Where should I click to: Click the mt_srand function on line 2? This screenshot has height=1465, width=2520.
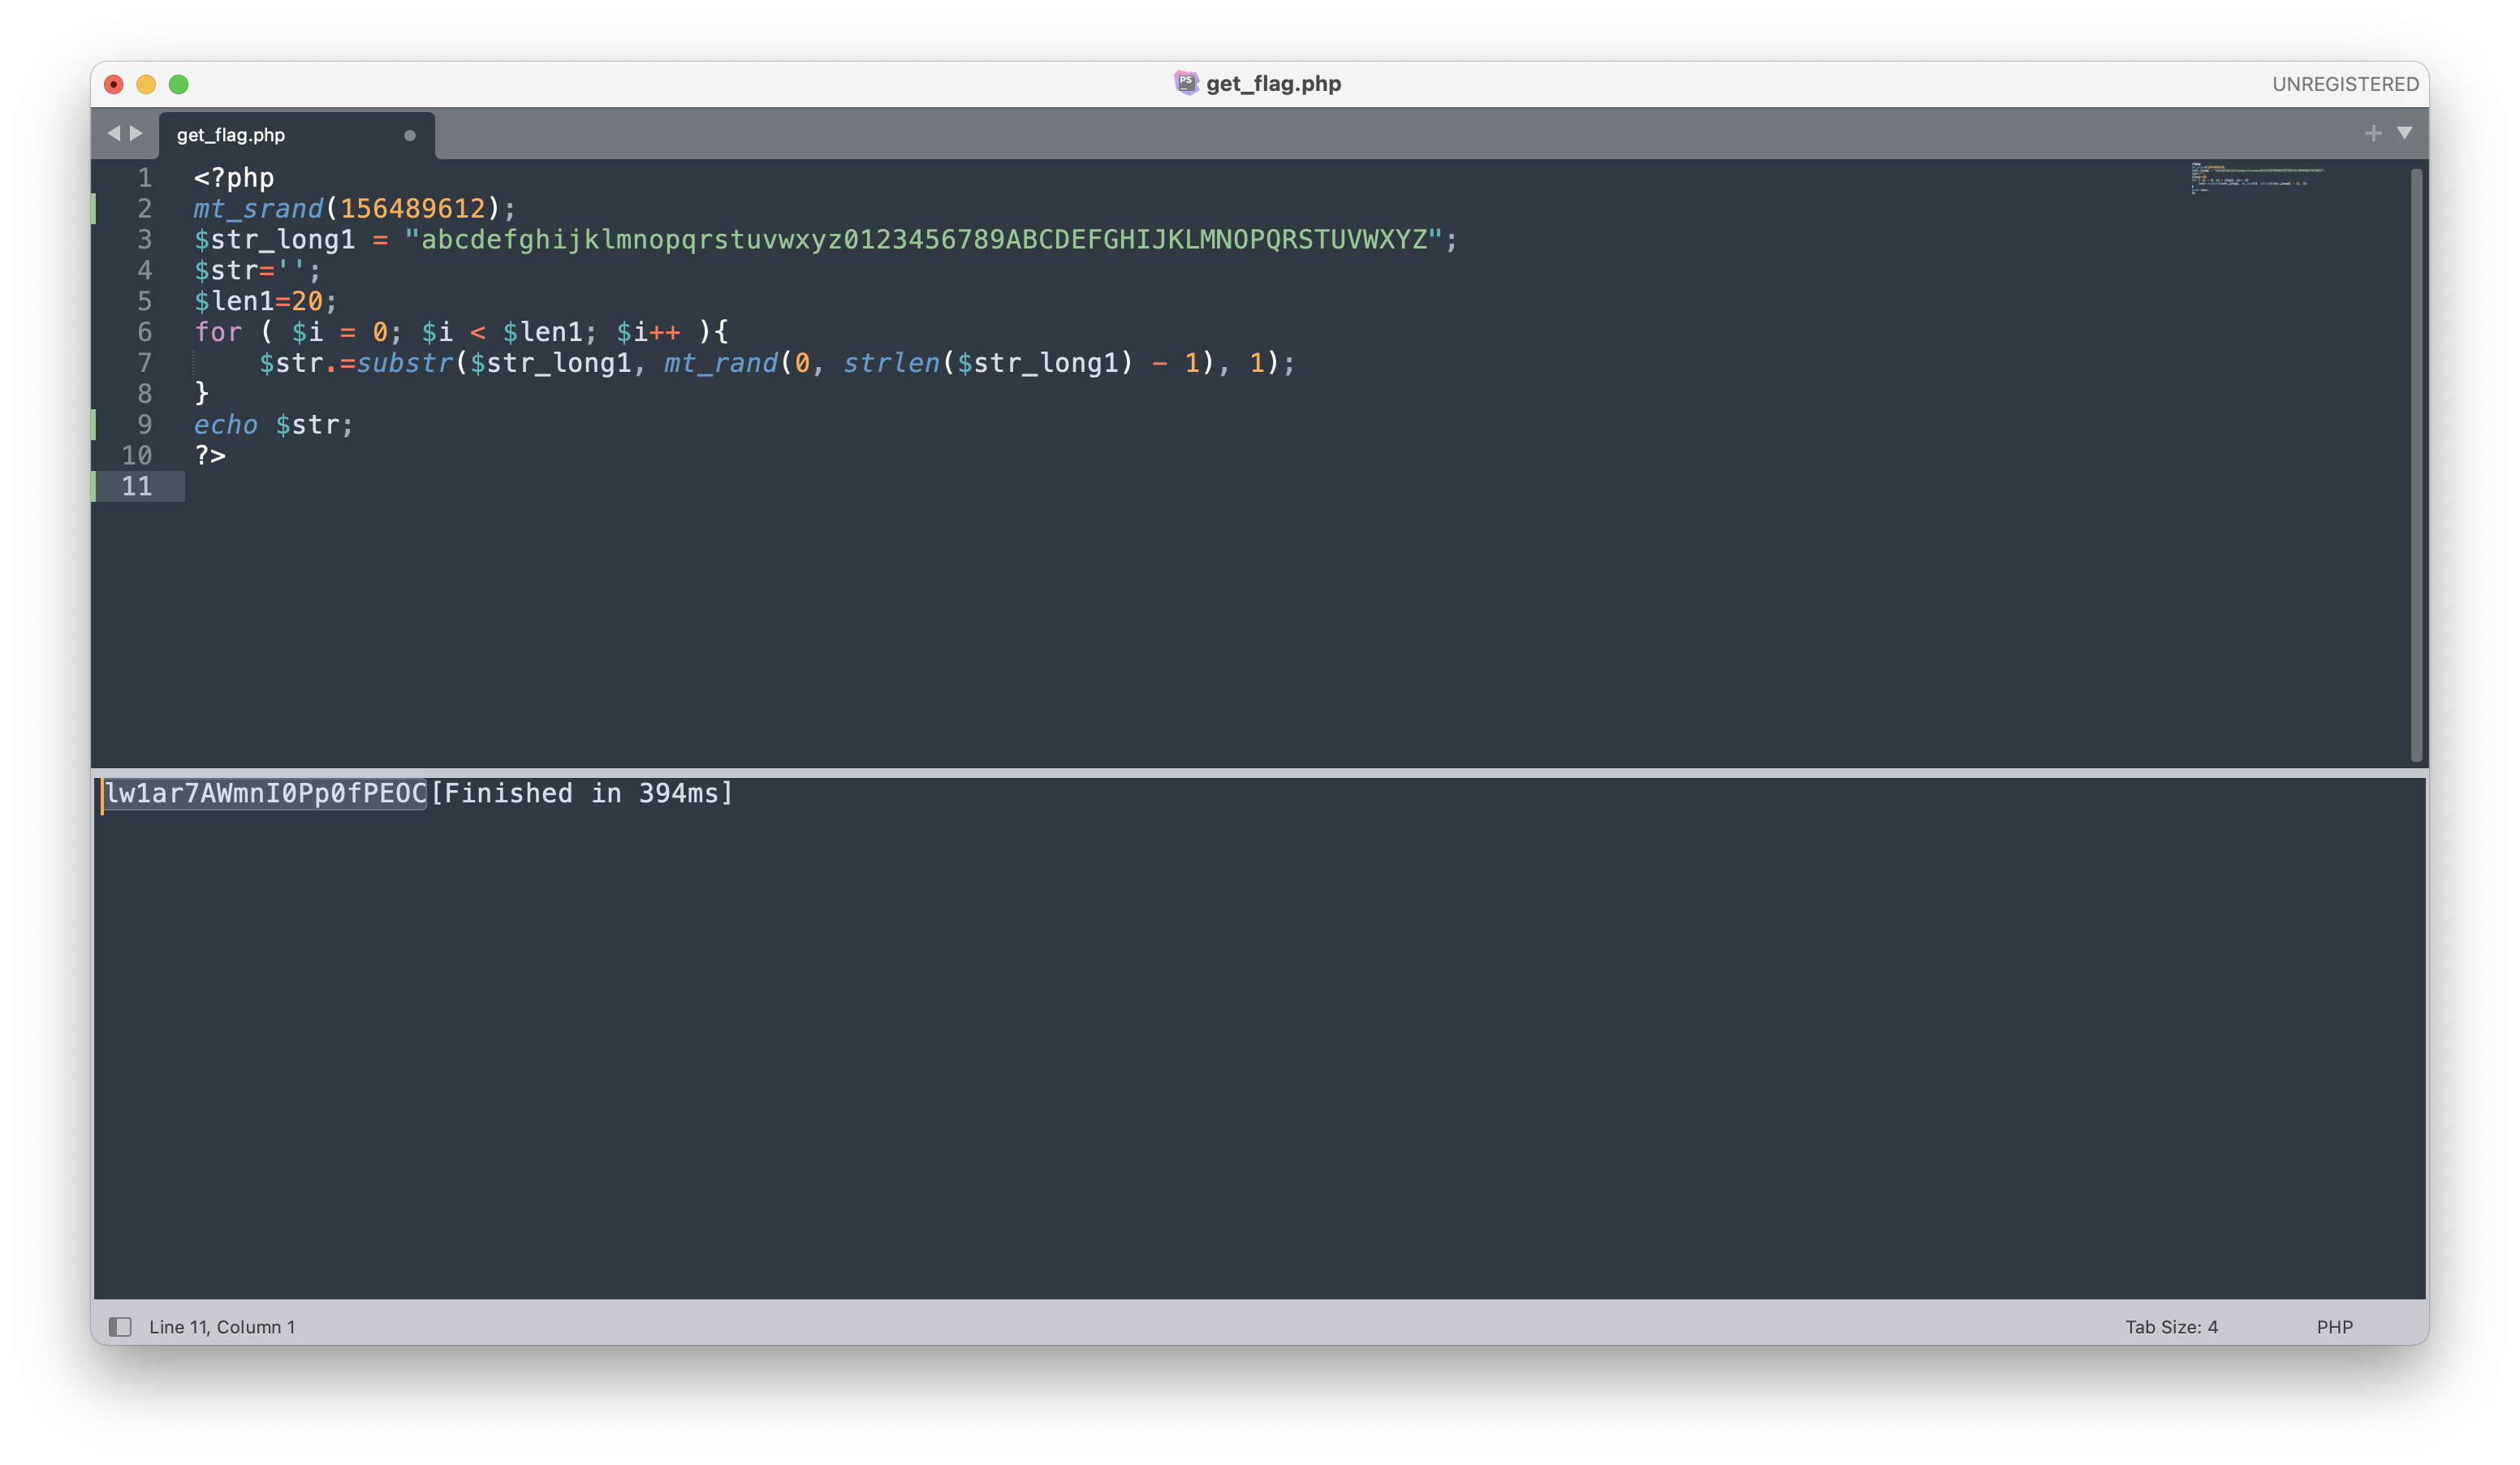[x=258, y=208]
